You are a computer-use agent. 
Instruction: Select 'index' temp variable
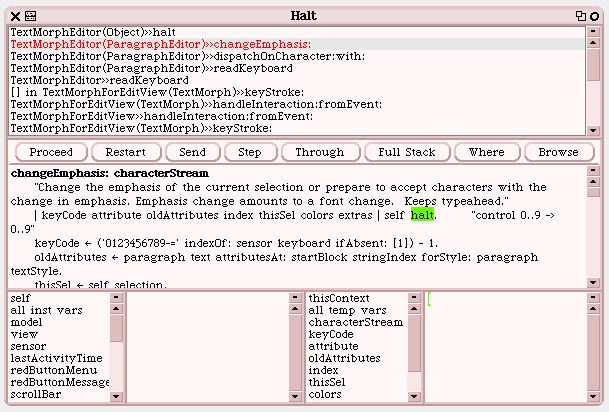click(357, 370)
